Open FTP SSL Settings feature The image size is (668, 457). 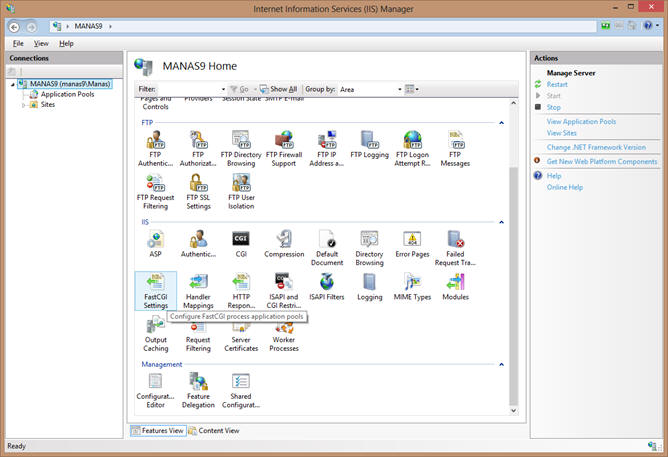click(x=198, y=192)
